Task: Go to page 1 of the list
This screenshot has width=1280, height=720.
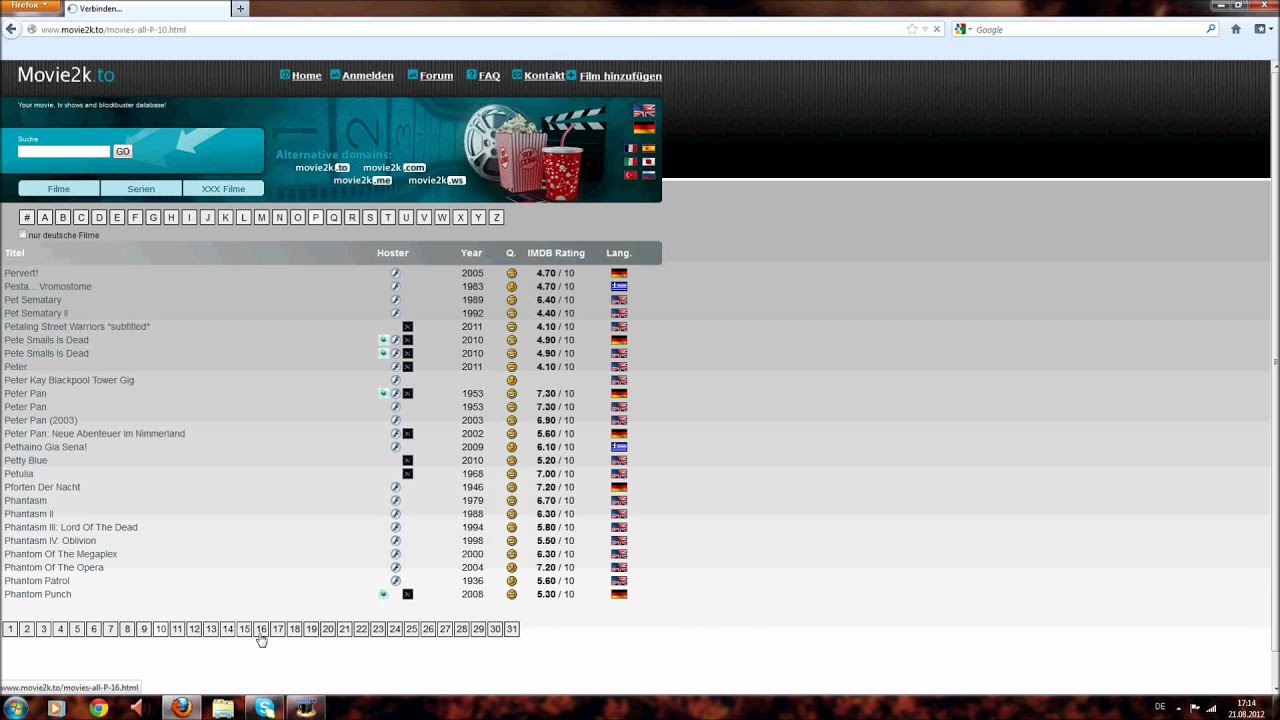Action: [x=10, y=629]
